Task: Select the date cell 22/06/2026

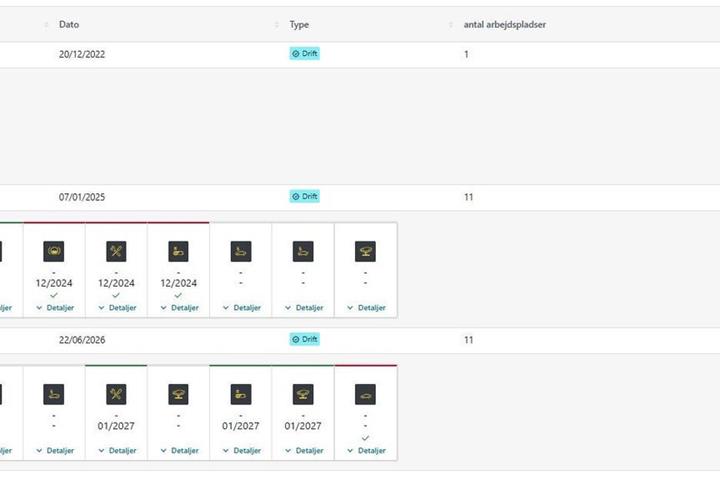Action: click(x=82, y=340)
